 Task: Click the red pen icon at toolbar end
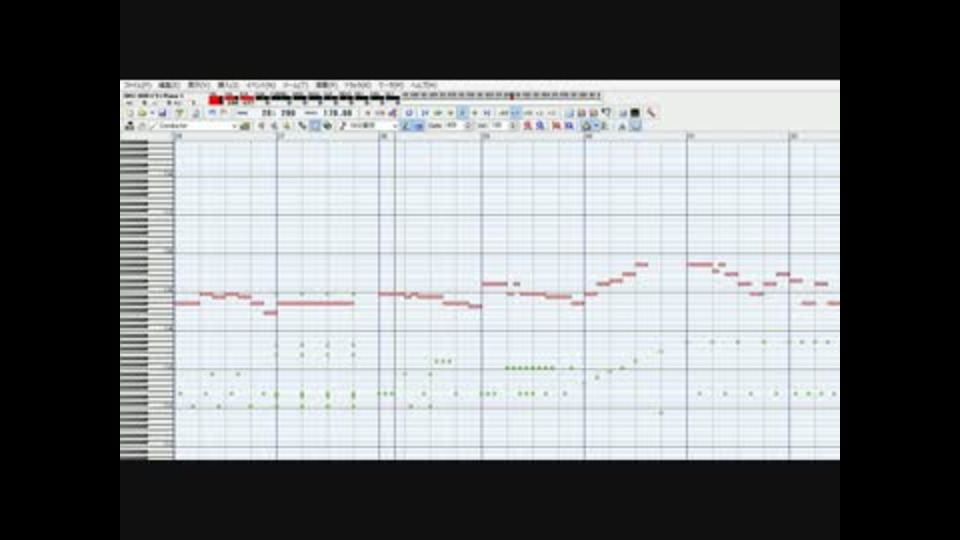[651, 113]
